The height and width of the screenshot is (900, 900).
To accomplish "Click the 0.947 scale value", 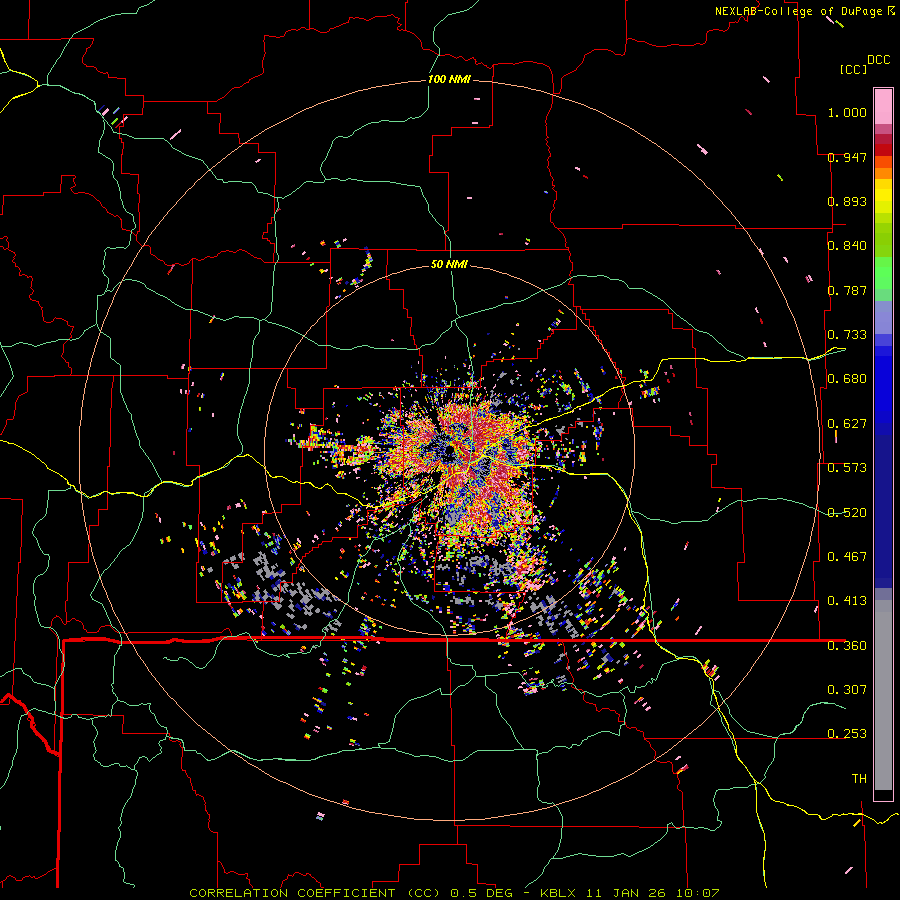I will [847, 157].
